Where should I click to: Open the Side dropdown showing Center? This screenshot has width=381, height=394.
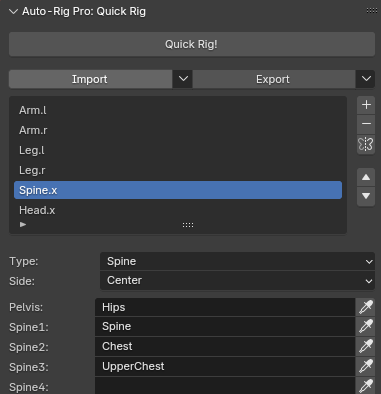pyautogui.click(x=237, y=281)
